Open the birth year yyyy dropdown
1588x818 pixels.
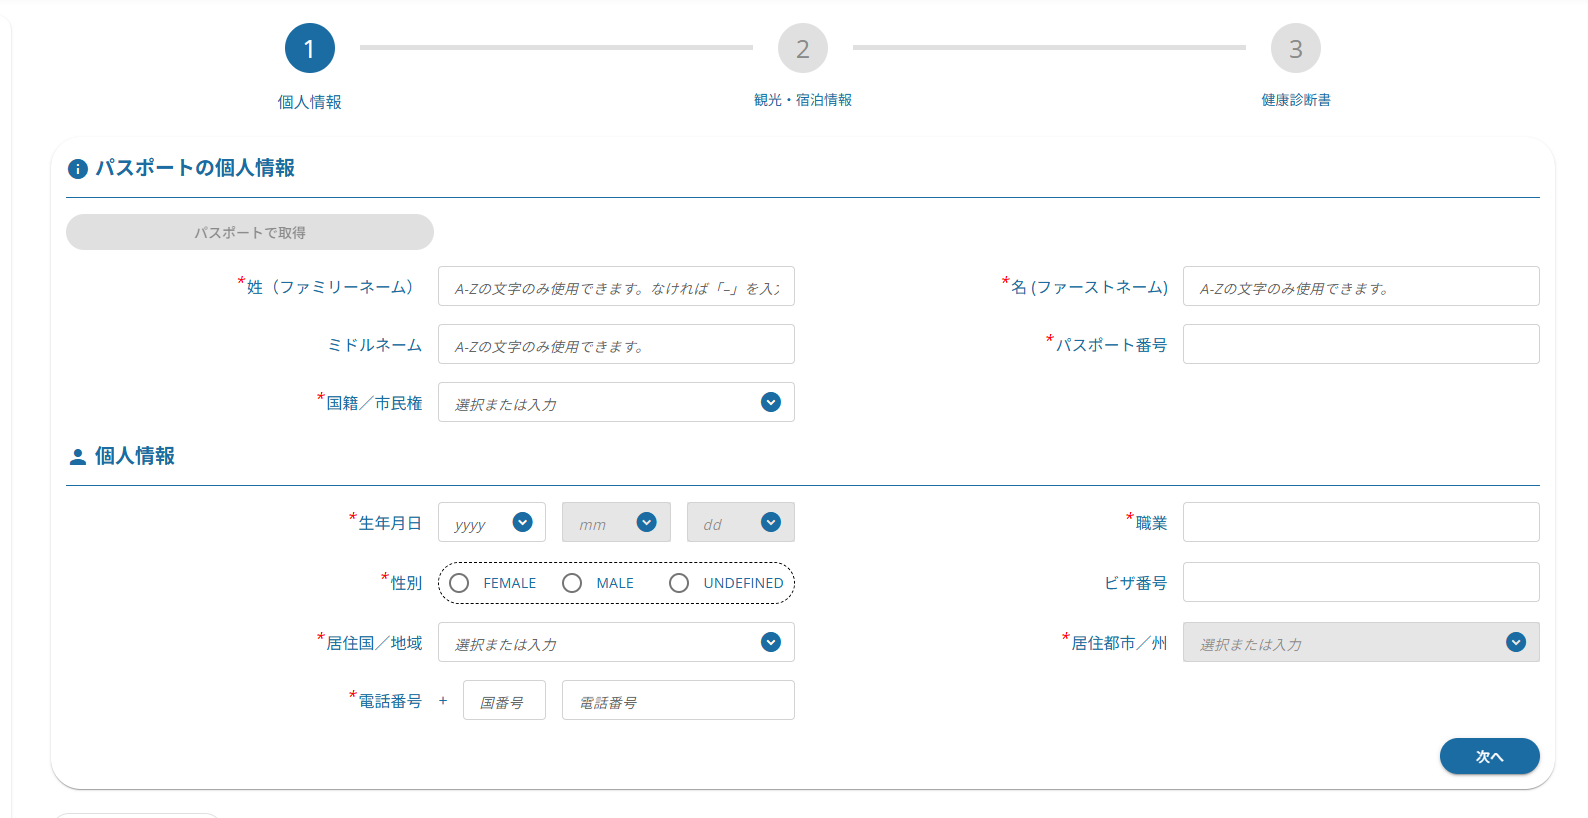pyautogui.click(x=492, y=522)
